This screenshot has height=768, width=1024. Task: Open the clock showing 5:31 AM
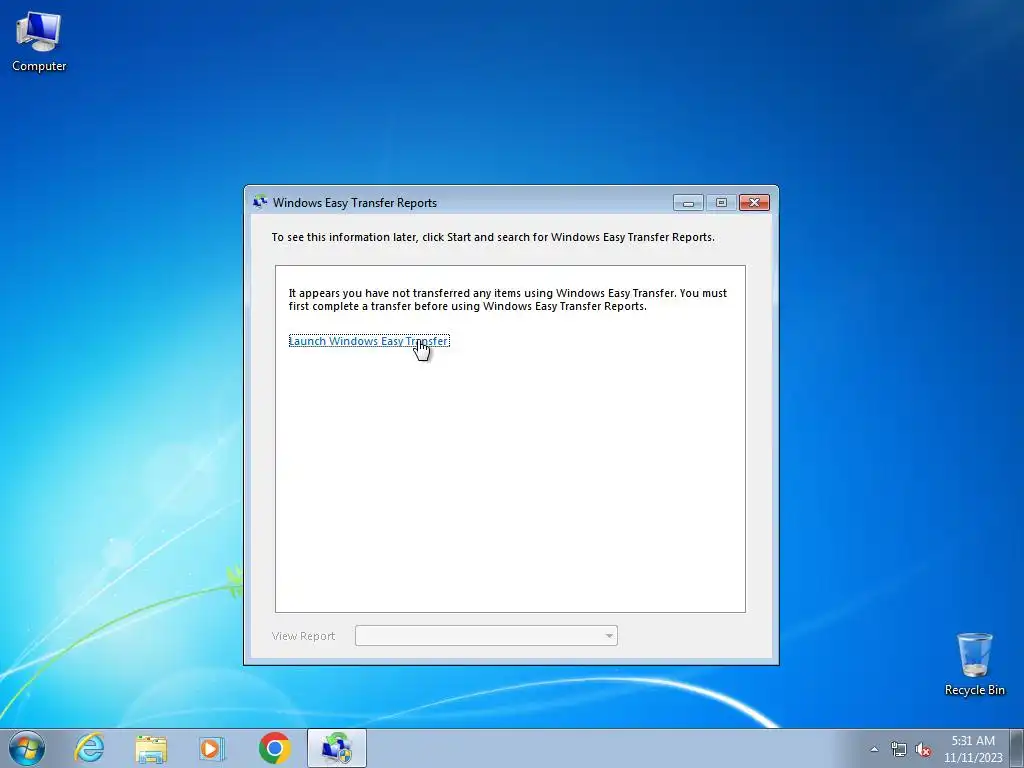coord(973,749)
